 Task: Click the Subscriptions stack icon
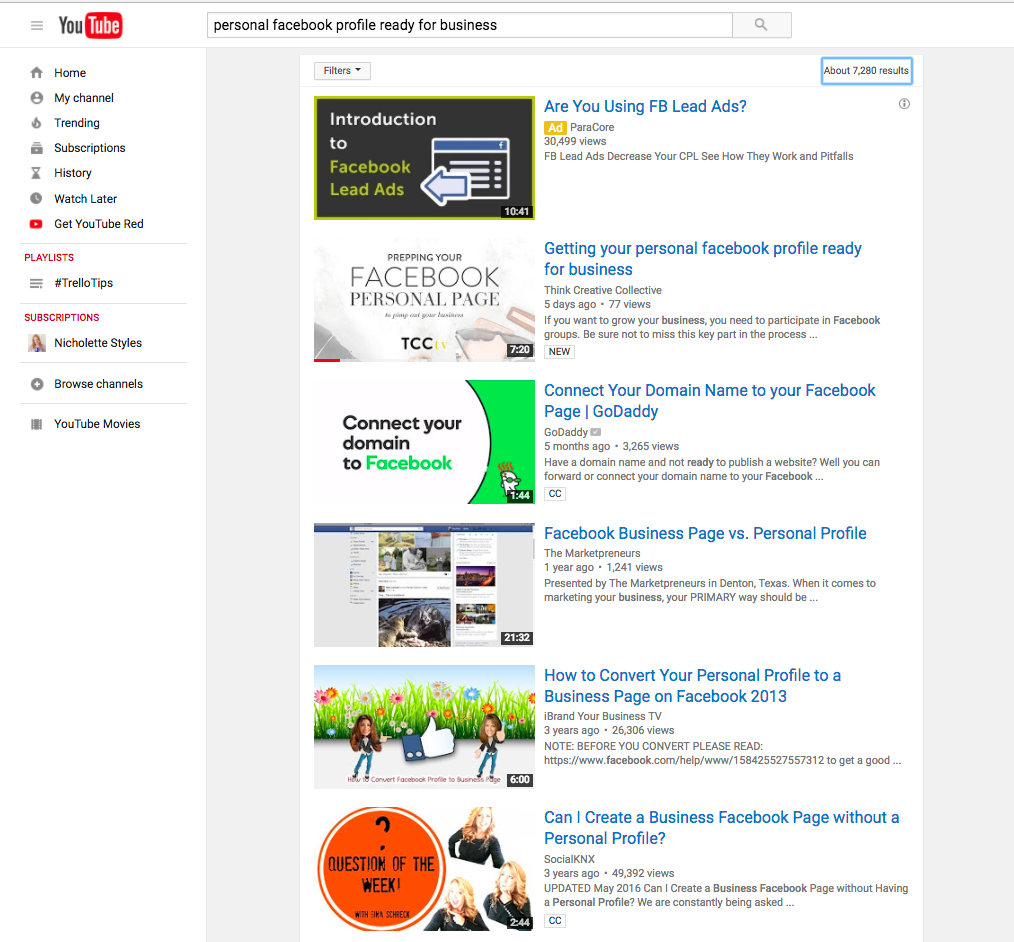[x=37, y=148]
